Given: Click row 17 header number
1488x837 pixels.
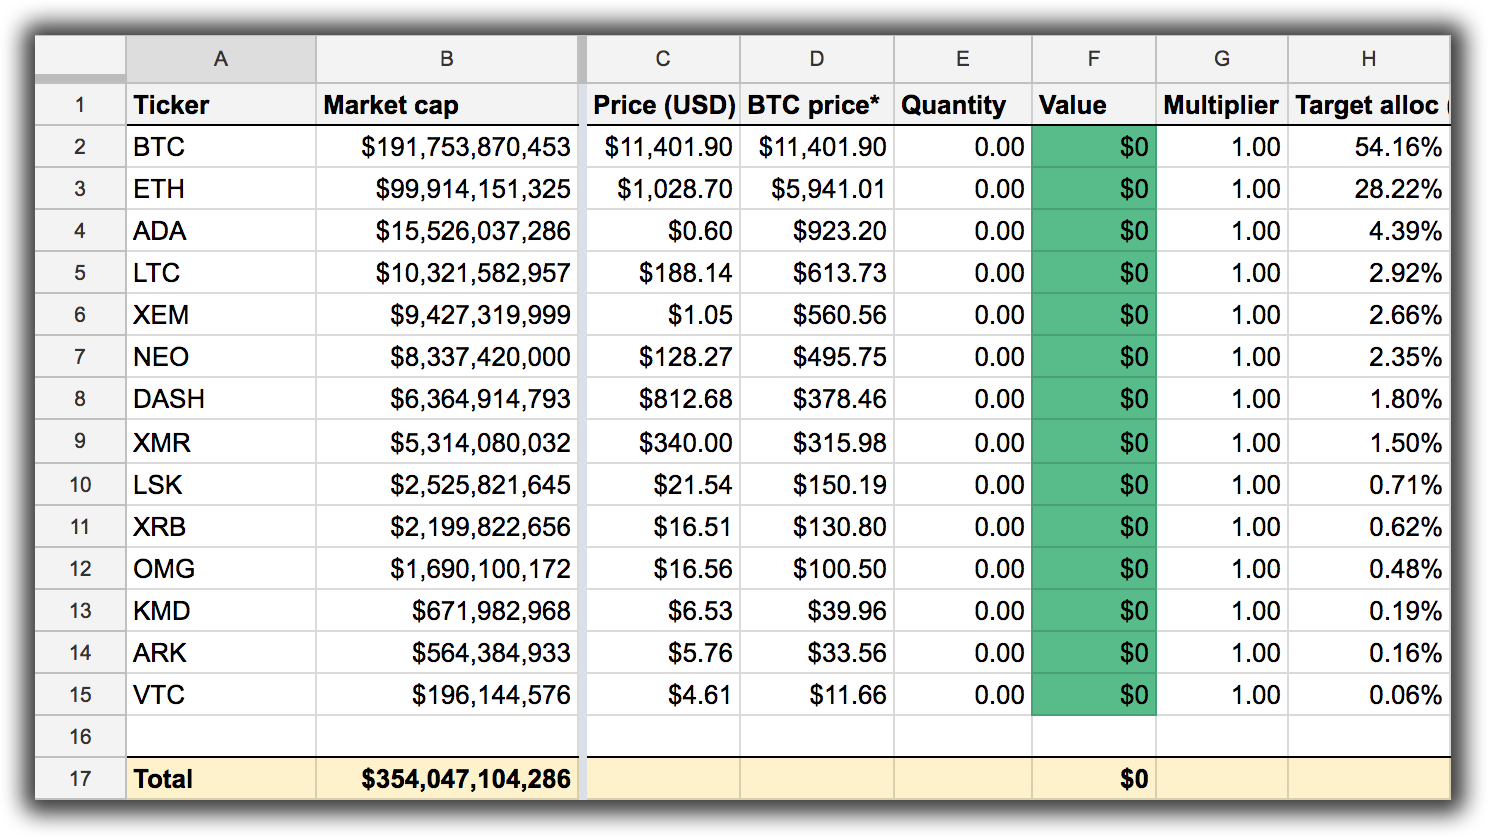Looking at the screenshot, I should (x=80, y=779).
